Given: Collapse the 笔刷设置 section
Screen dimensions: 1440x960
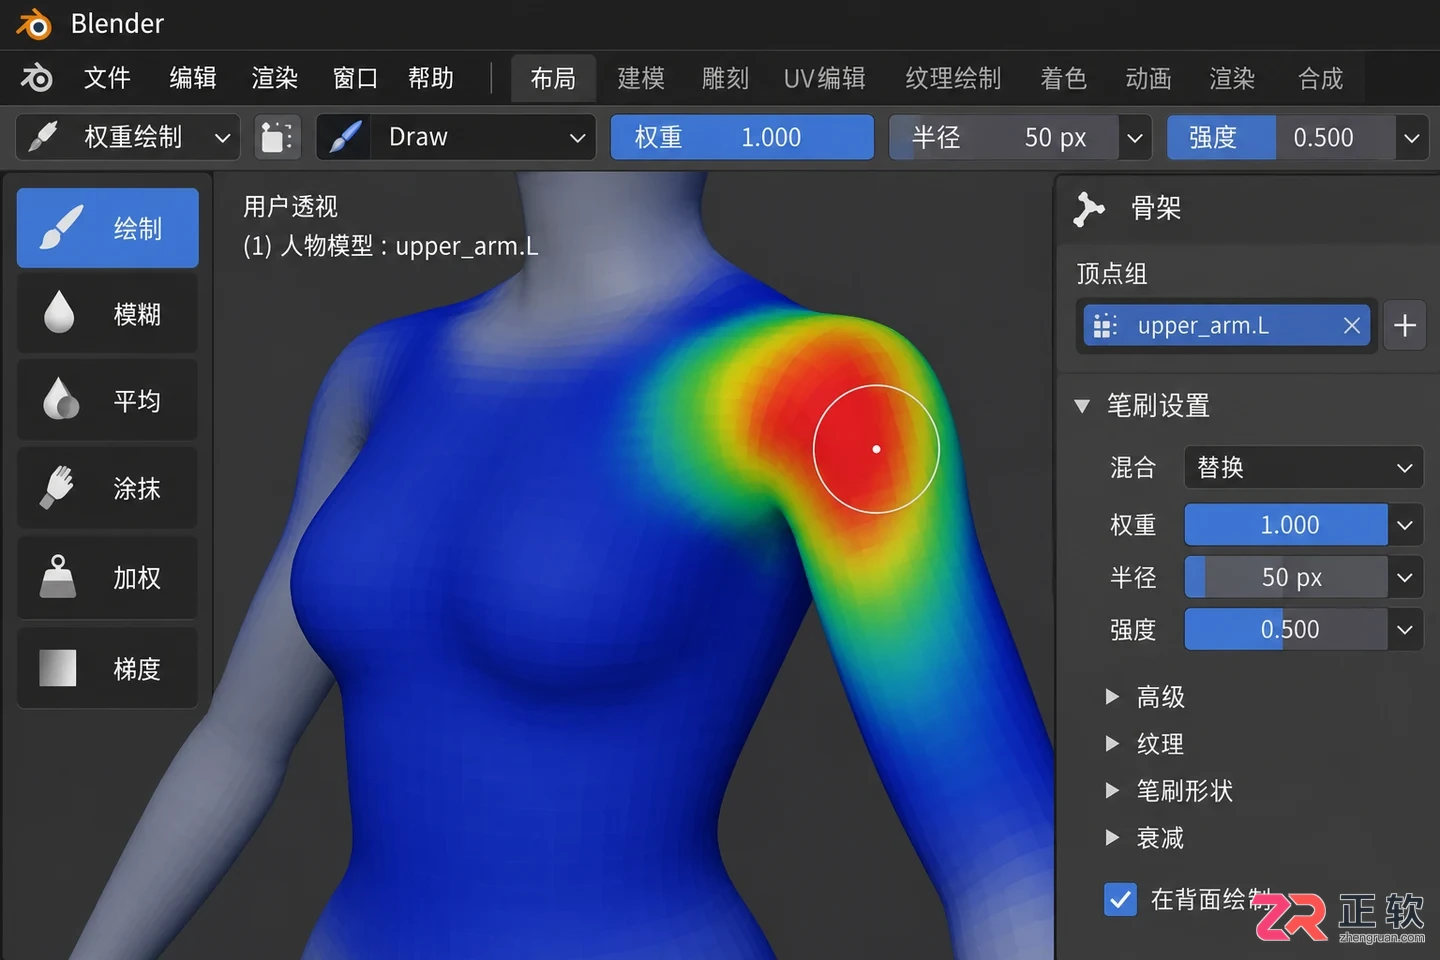Looking at the screenshot, I should coord(1081,406).
